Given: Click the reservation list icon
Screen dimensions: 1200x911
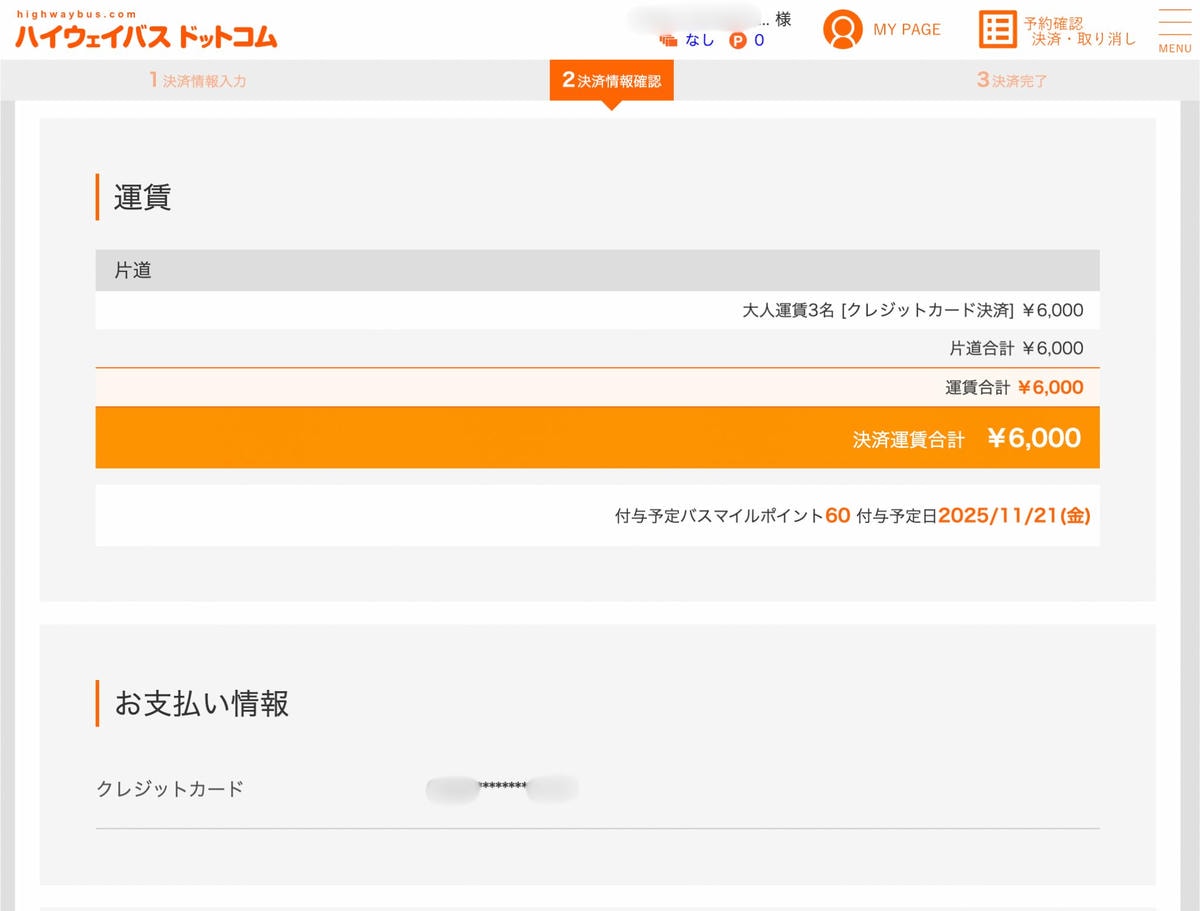Looking at the screenshot, I should tap(997, 30).
